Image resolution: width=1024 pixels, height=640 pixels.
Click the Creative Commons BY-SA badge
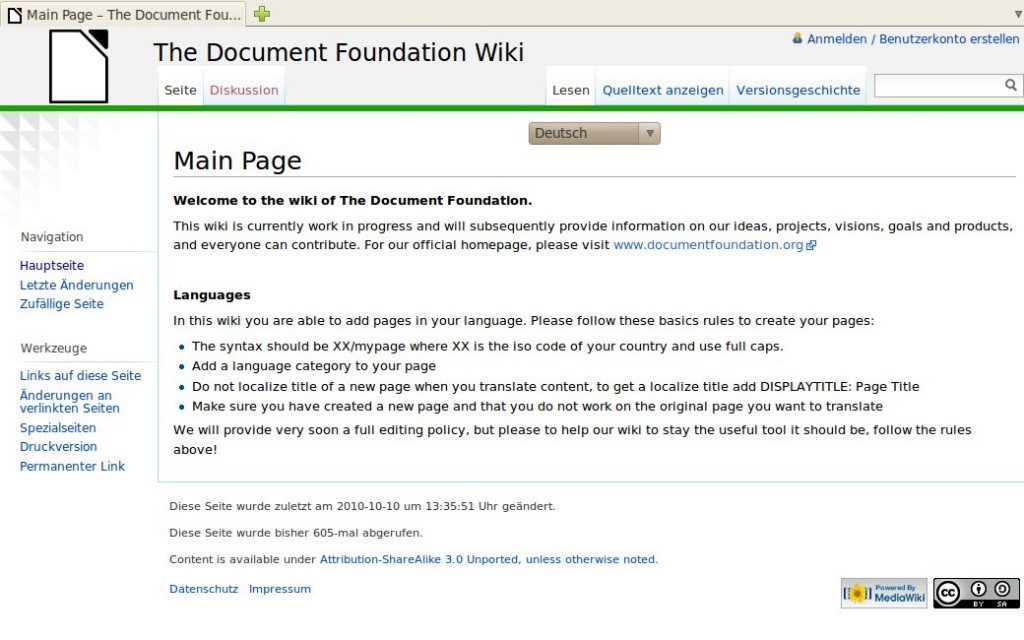click(x=976, y=592)
